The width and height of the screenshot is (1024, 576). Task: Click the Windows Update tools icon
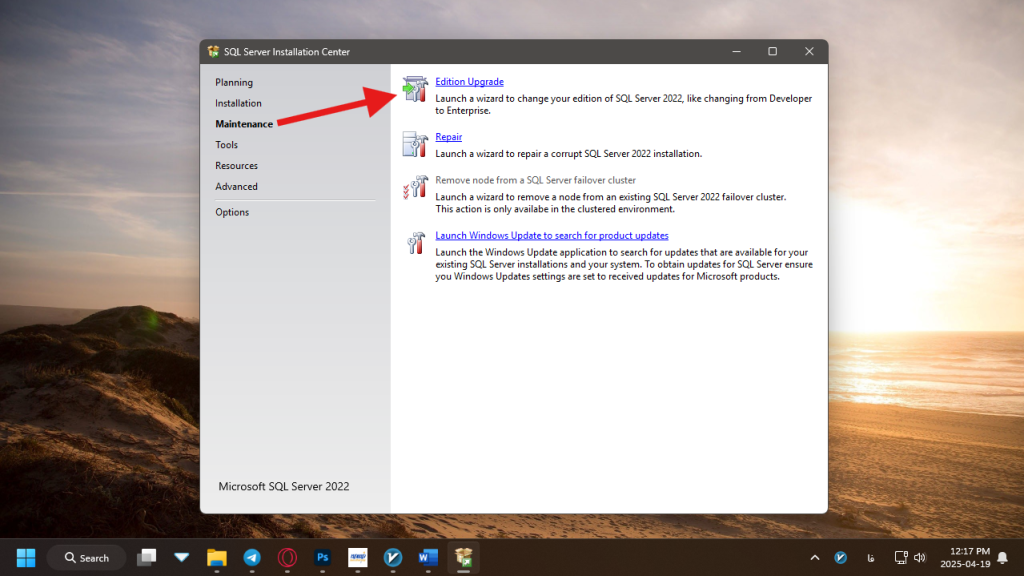click(415, 243)
